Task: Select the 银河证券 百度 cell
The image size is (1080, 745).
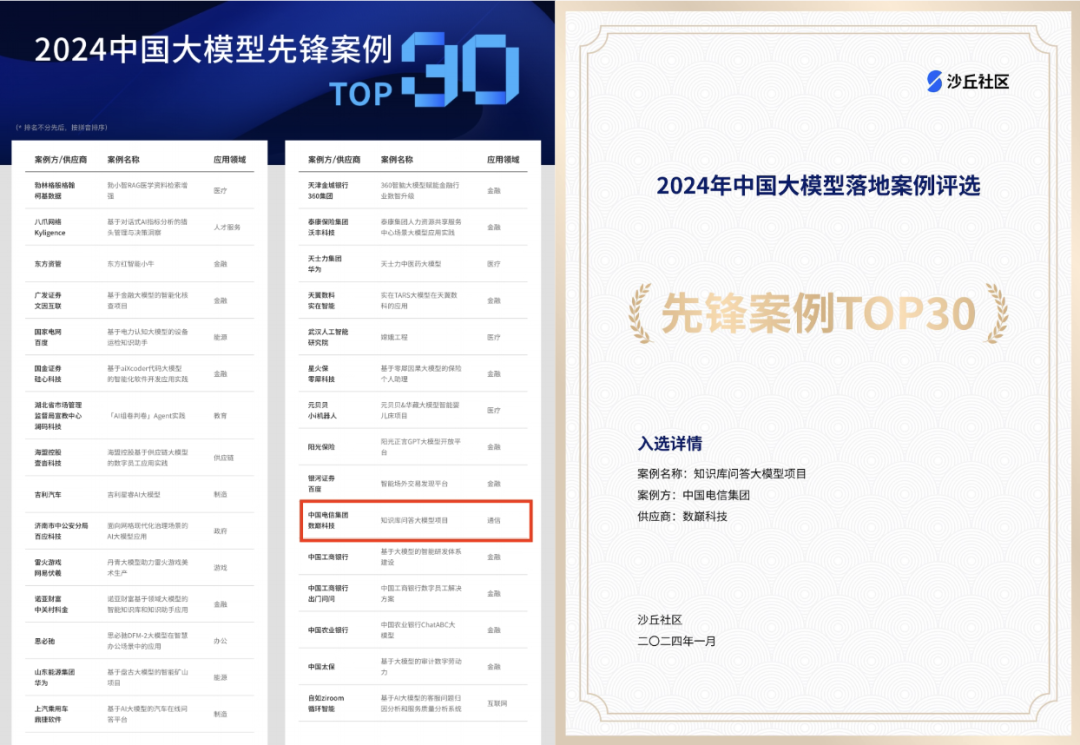Action: pyautogui.click(x=321, y=483)
